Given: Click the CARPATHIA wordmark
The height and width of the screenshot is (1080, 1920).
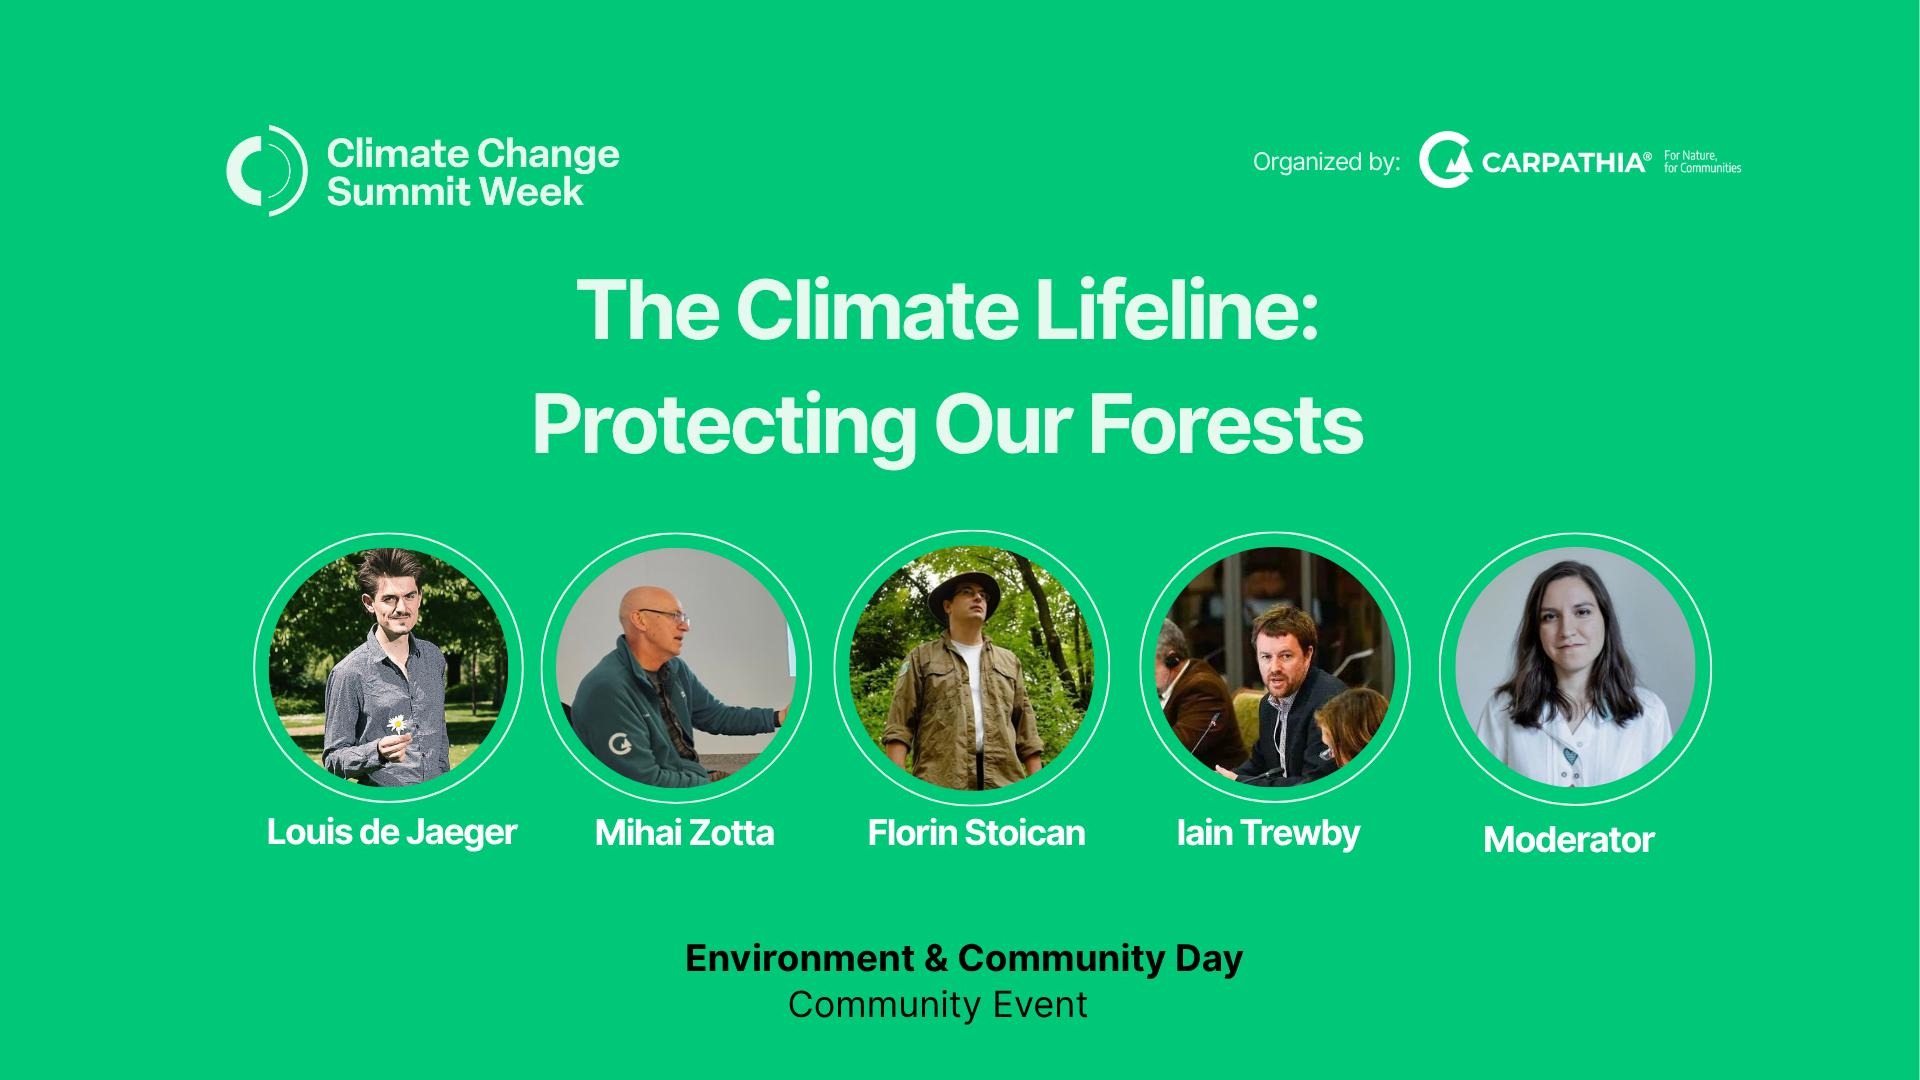Looking at the screenshot, I should (x=1566, y=162).
